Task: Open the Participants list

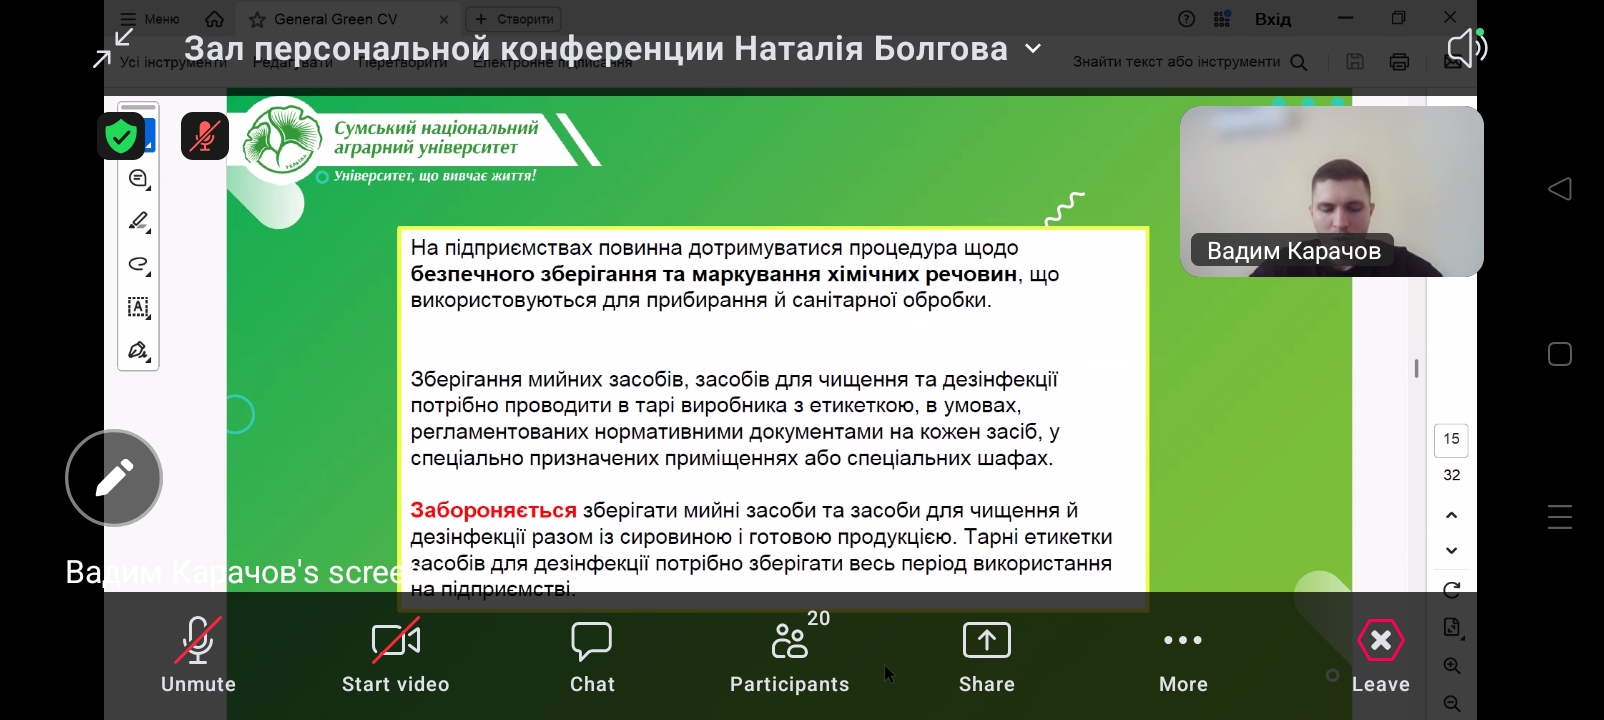Action: coord(789,655)
